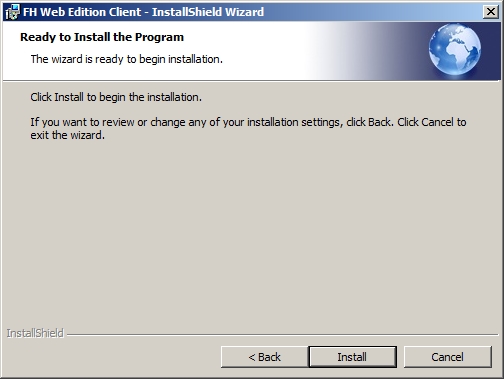Click the "If you want to review or change" line

248,122
